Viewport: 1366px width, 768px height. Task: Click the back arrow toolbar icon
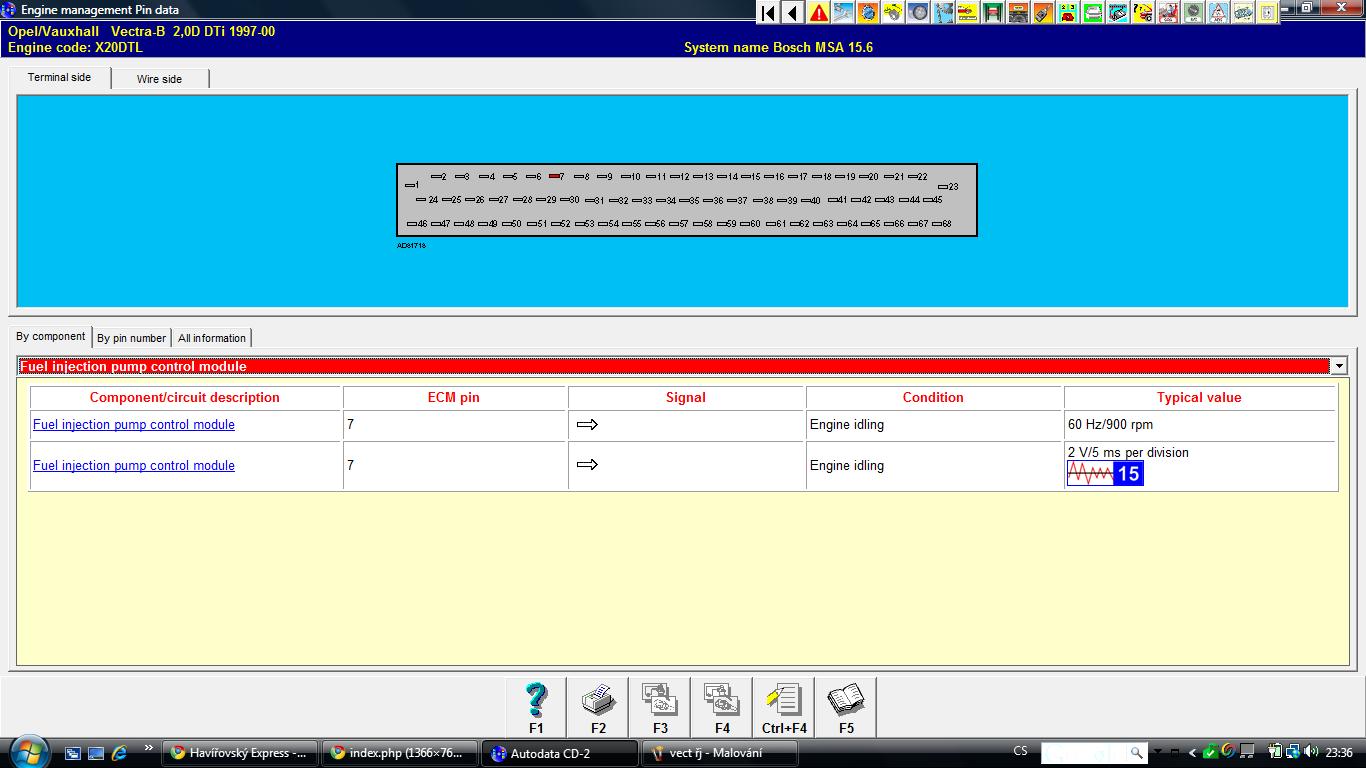pos(792,13)
